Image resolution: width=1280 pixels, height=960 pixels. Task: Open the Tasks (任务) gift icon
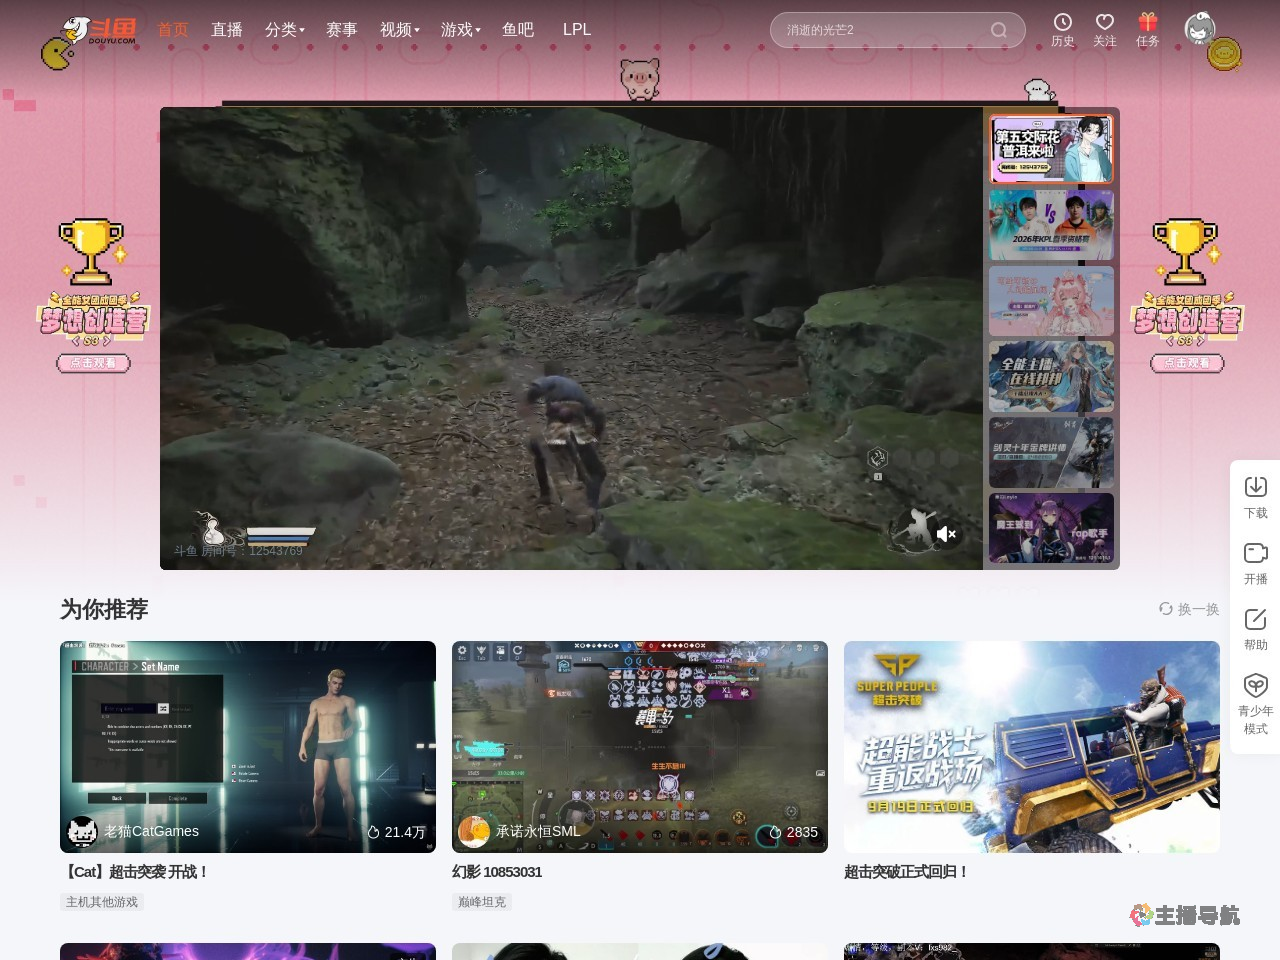[x=1147, y=23]
